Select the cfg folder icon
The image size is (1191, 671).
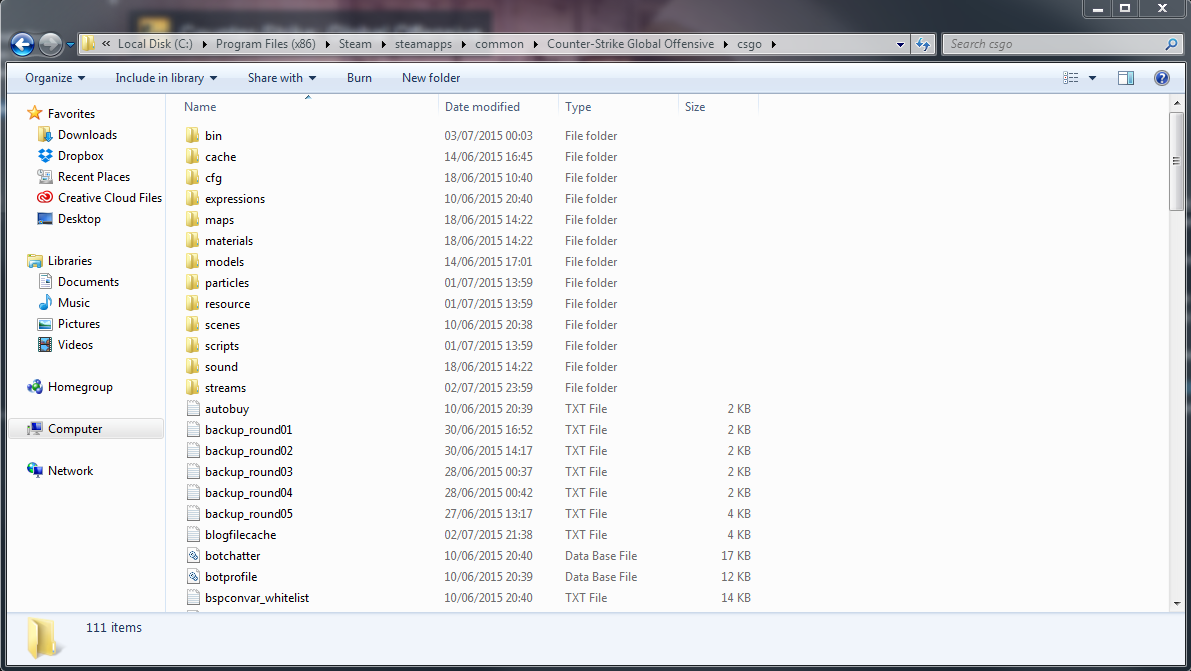point(193,177)
